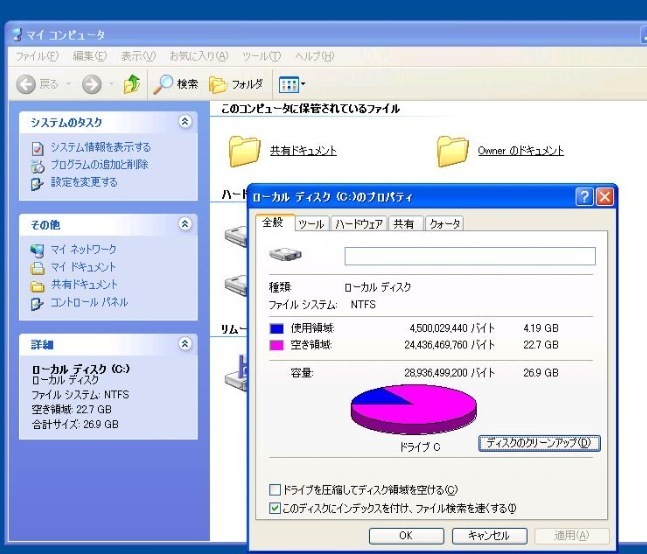
Task: Click the Back arrow toolbar icon
Action: point(27,85)
